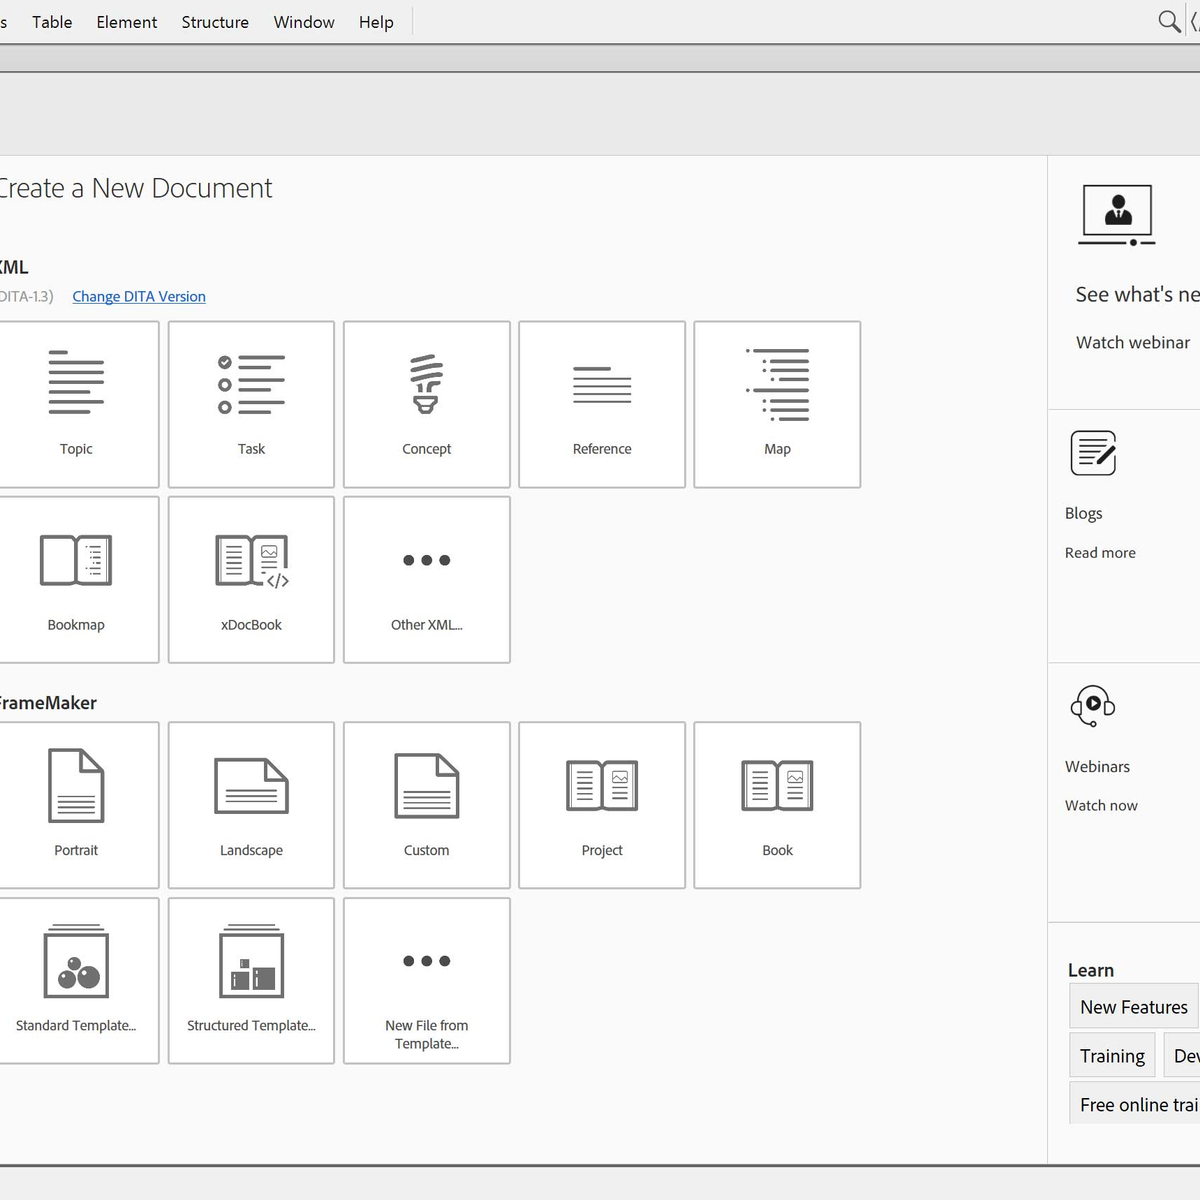This screenshot has width=1200, height=1200.
Task: Open the Help menu
Action: click(376, 22)
